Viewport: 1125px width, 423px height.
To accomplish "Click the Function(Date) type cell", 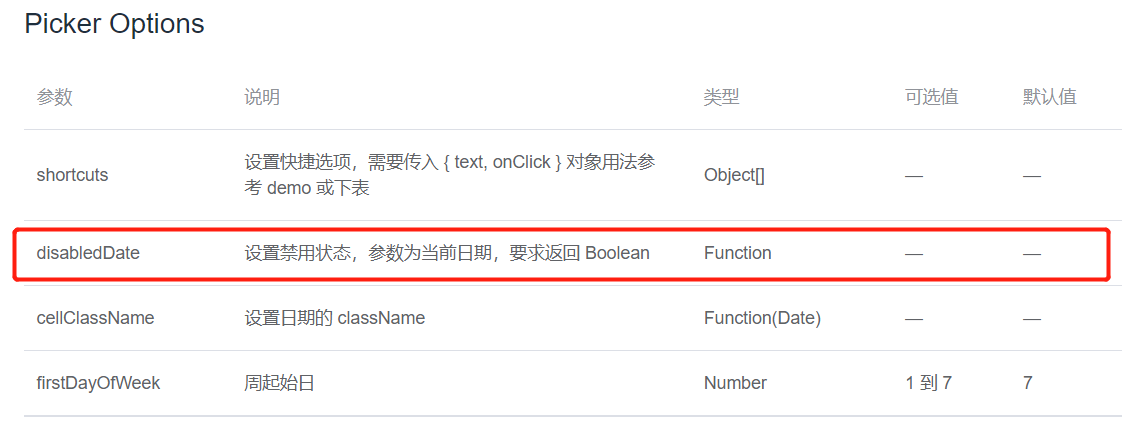I will tap(762, 318).
